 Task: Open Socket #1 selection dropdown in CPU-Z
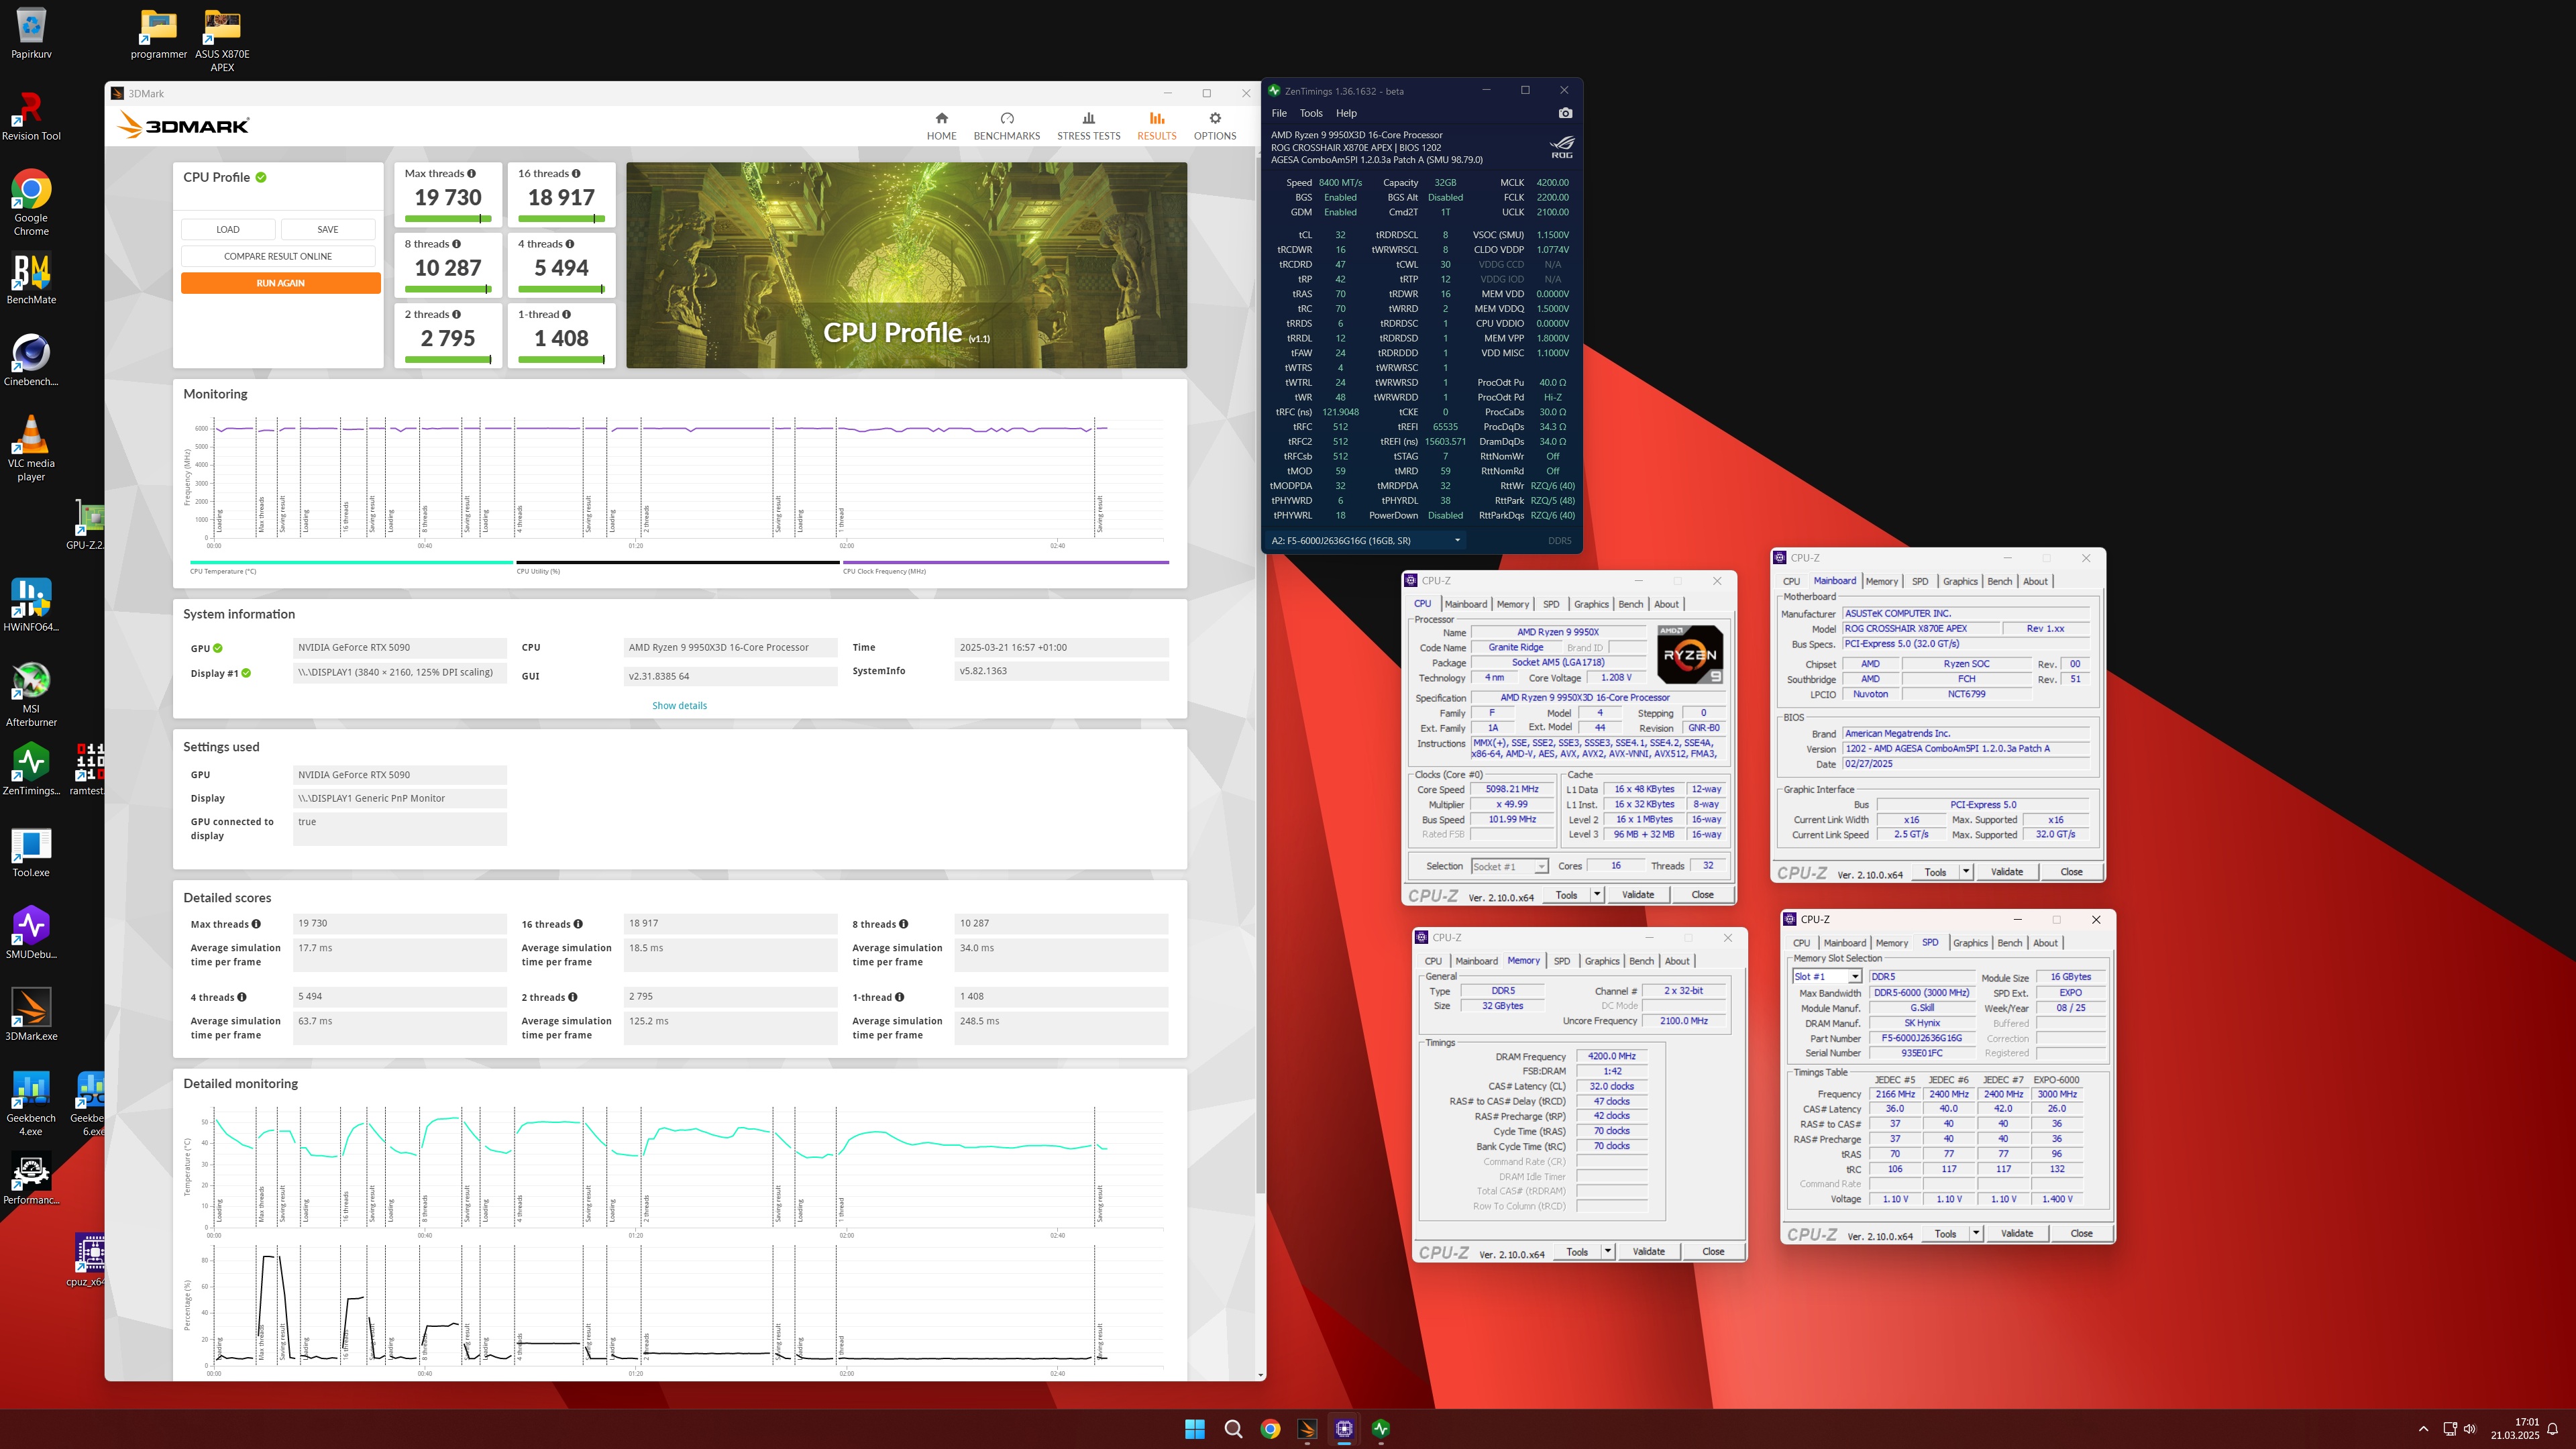coord(1509,866)
